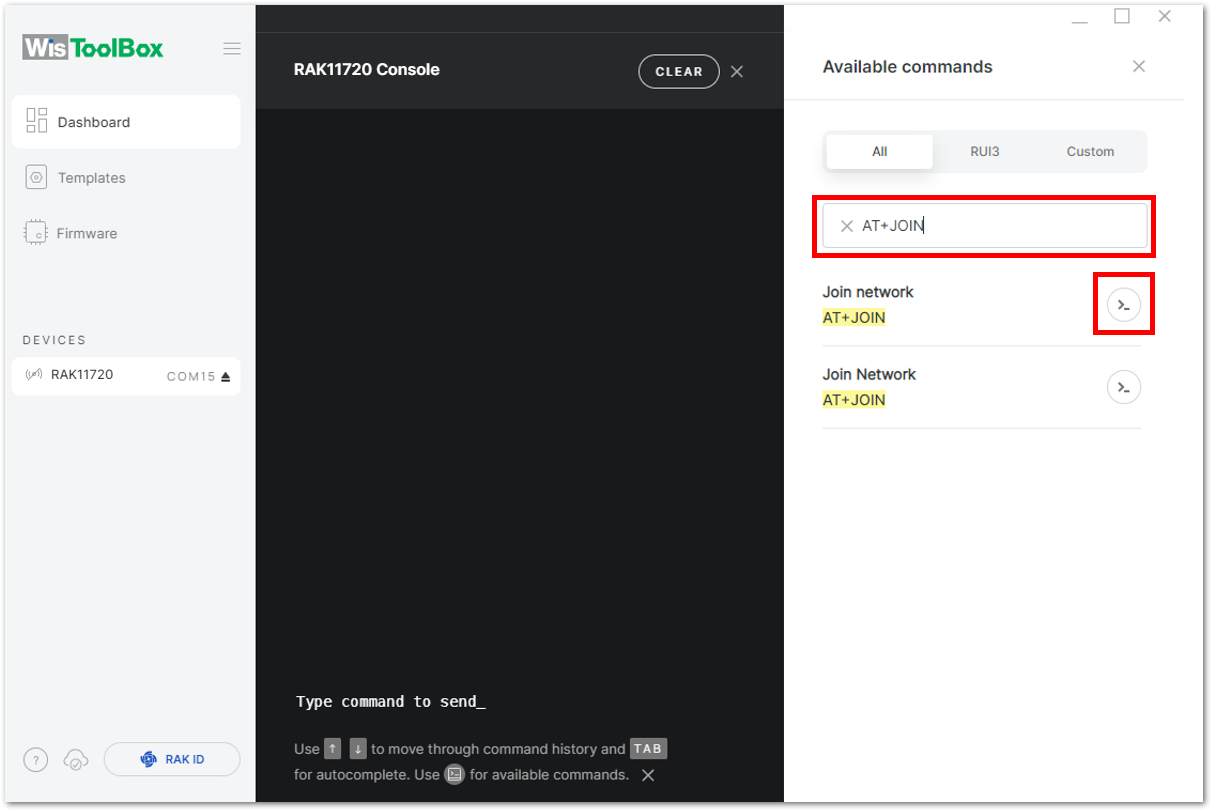The image size is (1212, 811).
Task: Run the first 'Join network' command
Action: pos(1124,305)
